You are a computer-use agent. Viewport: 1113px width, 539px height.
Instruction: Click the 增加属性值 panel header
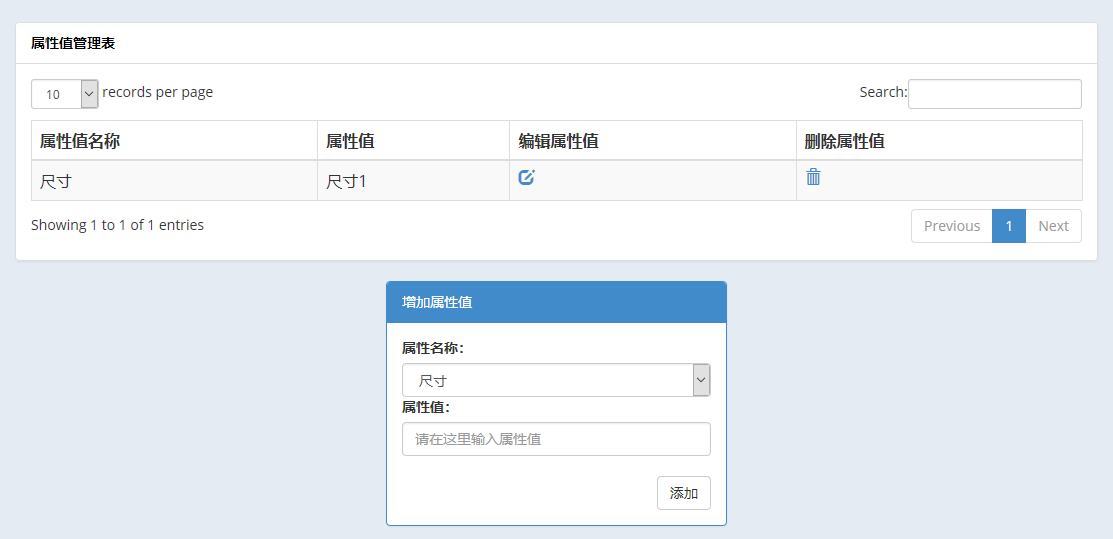[556, 302]
